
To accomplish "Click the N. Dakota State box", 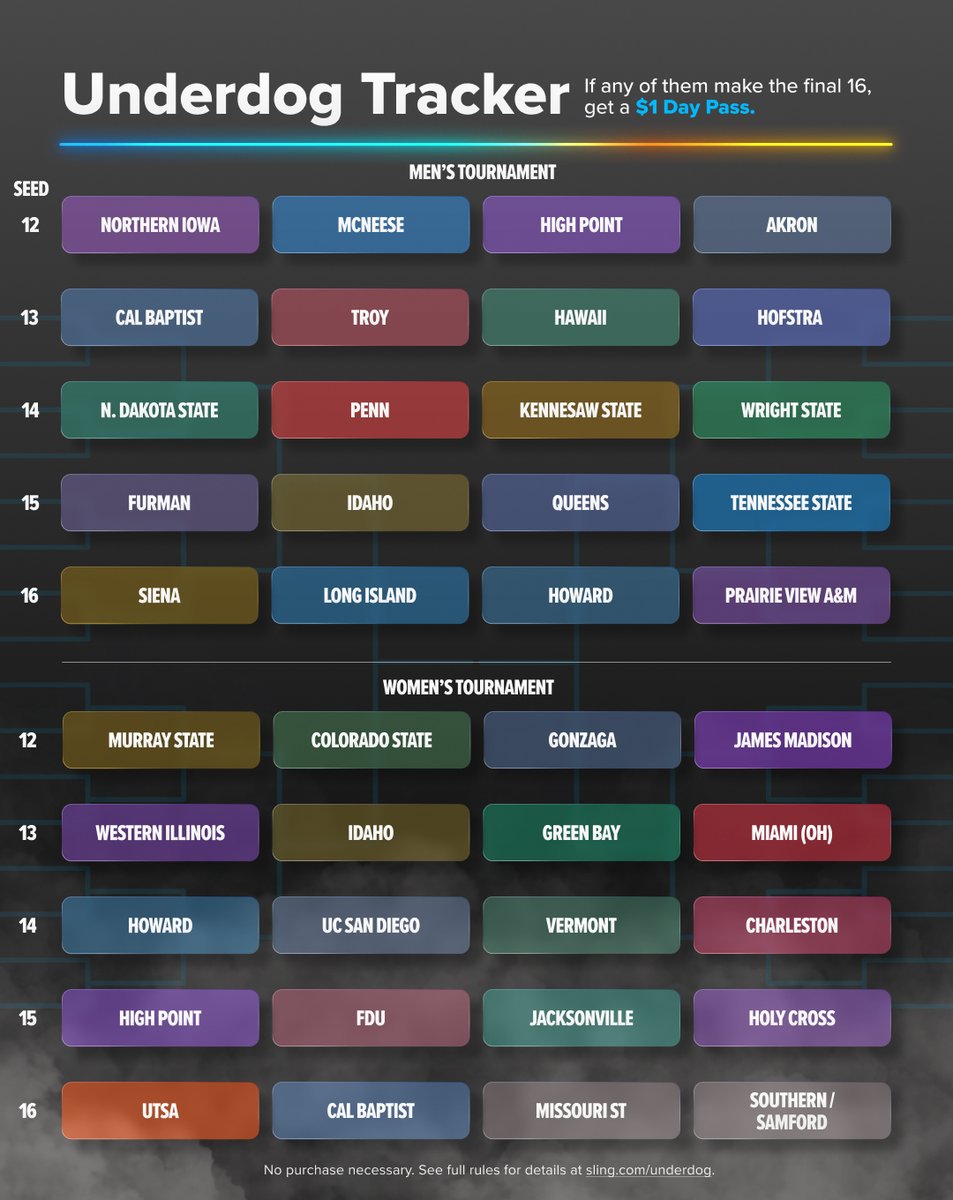I will point(160,410).
